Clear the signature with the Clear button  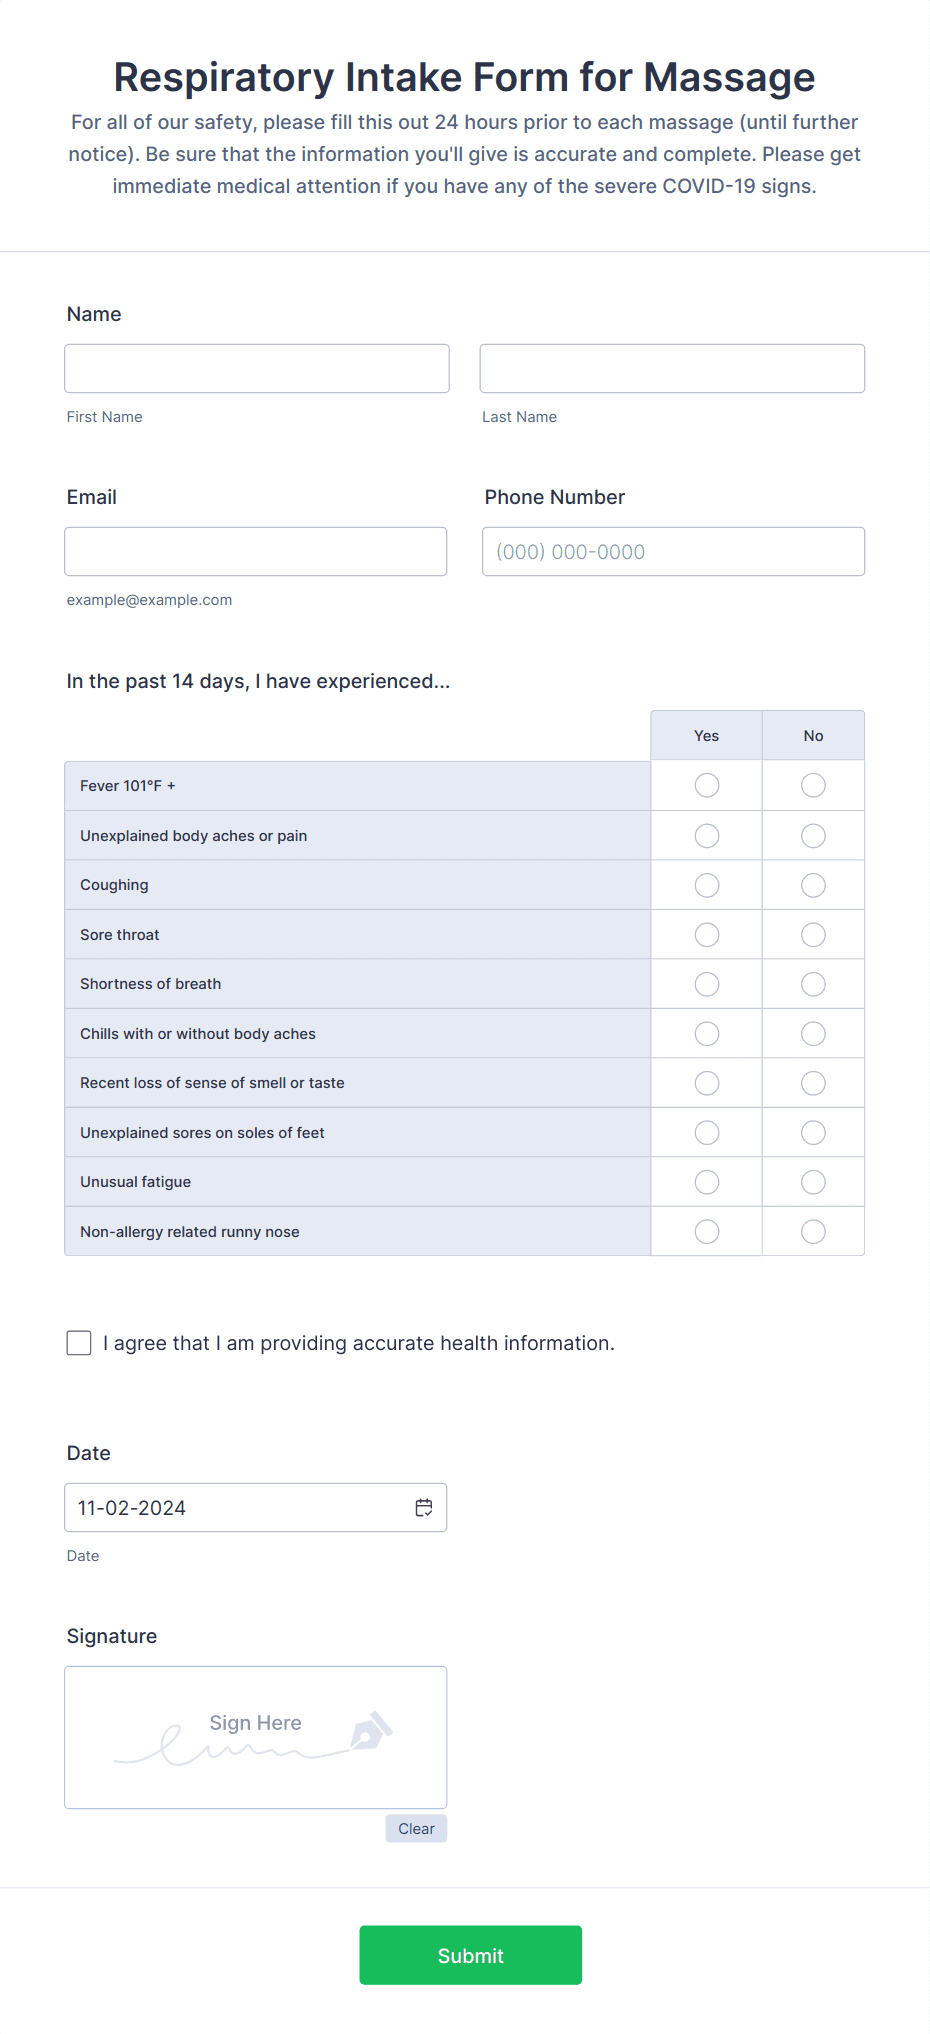coord(416,1829)
